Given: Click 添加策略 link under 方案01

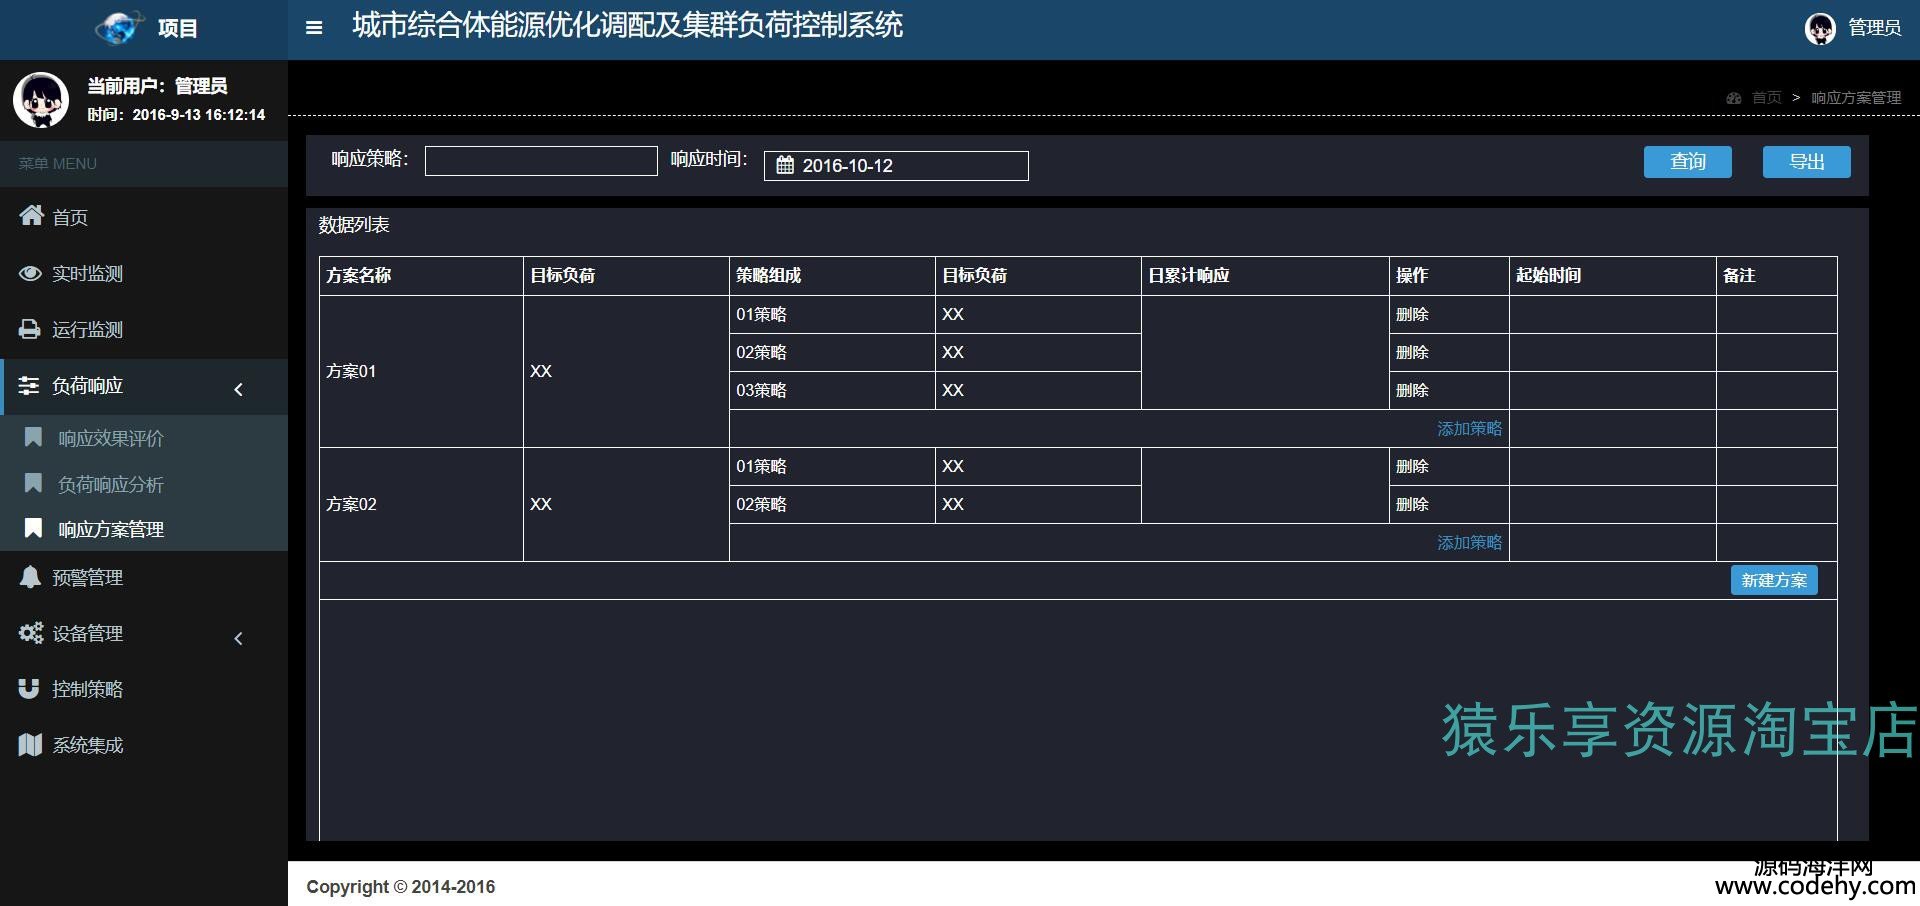Looking at the screenshot, I should 1469,428.
